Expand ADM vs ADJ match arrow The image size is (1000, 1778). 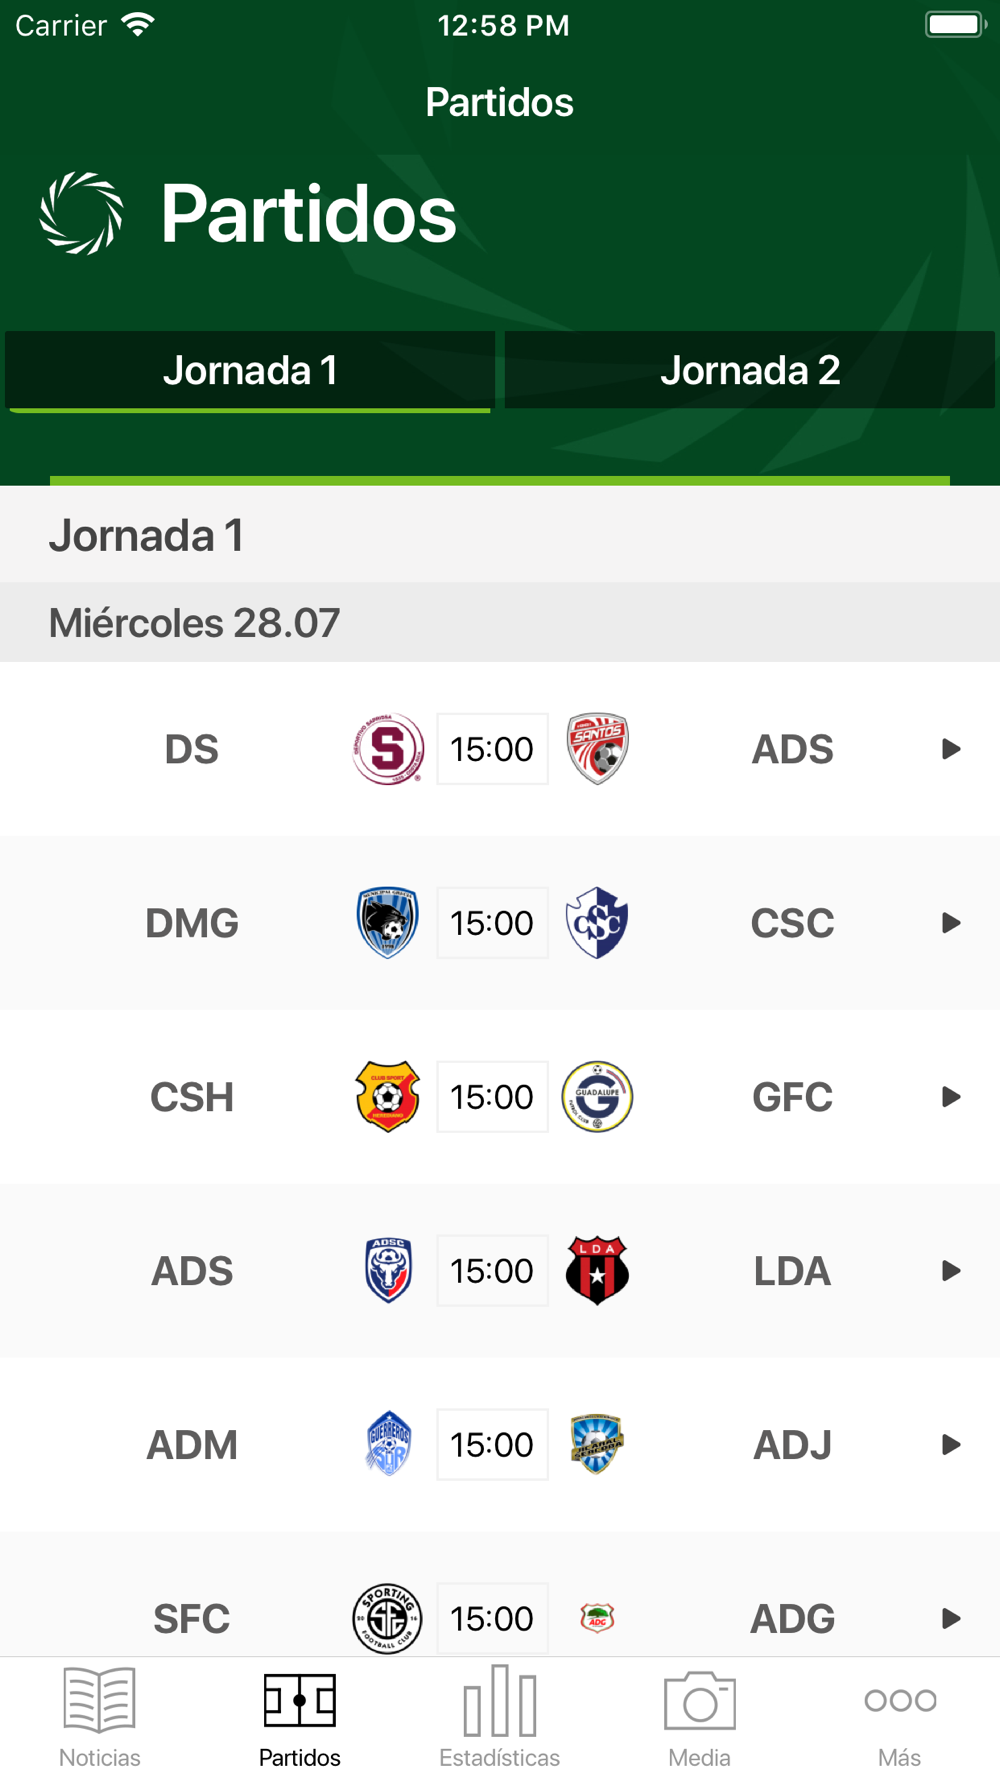[951, 1445]
